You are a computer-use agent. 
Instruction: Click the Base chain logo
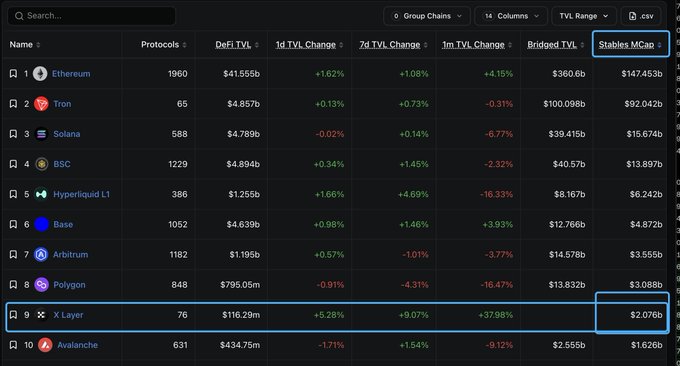click(41, 224)
